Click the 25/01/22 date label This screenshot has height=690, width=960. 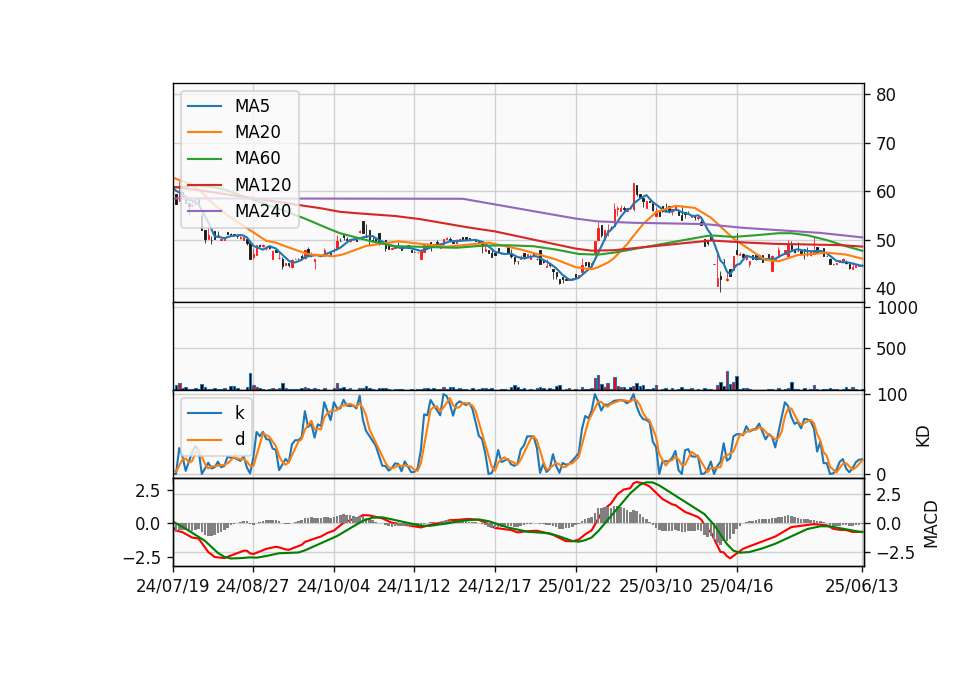point(575,586)
